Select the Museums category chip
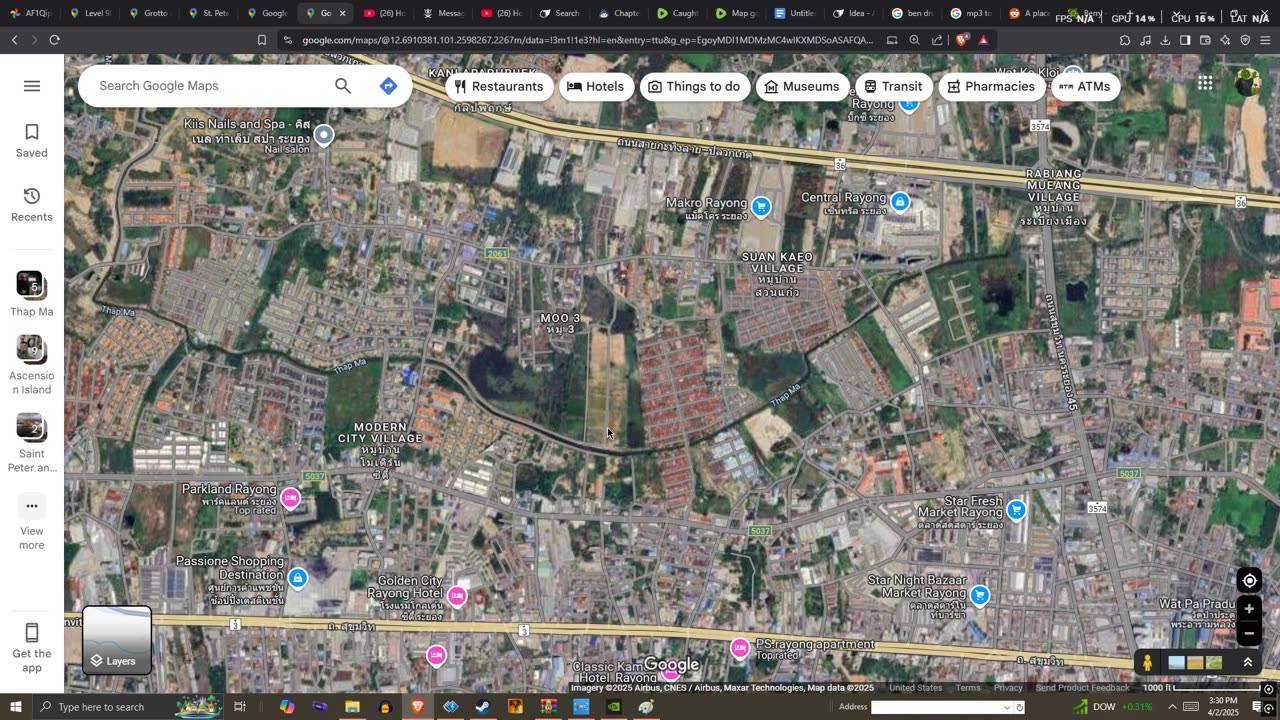The width and height of the screenshot is (1280, 720). 802,87
